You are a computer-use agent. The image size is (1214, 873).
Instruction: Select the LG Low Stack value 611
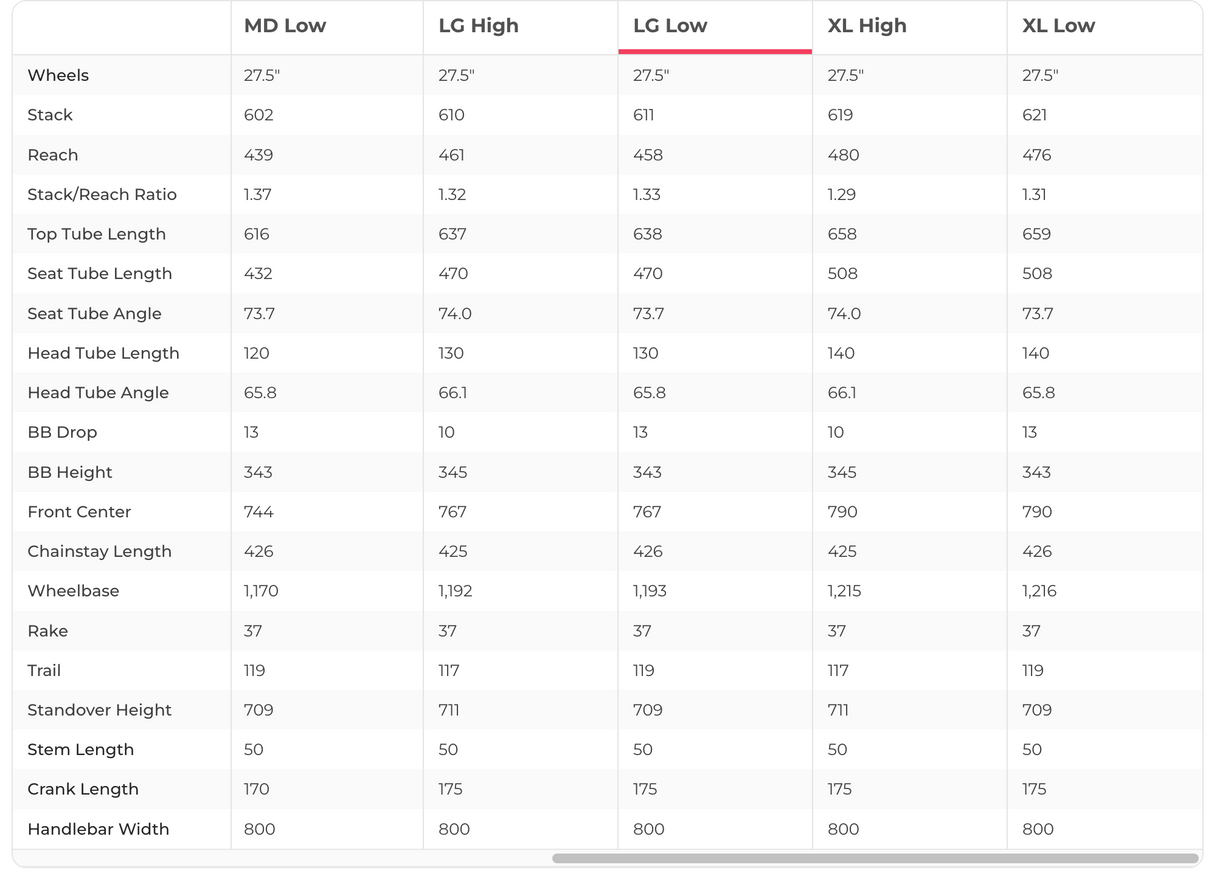tap(644, 115)
